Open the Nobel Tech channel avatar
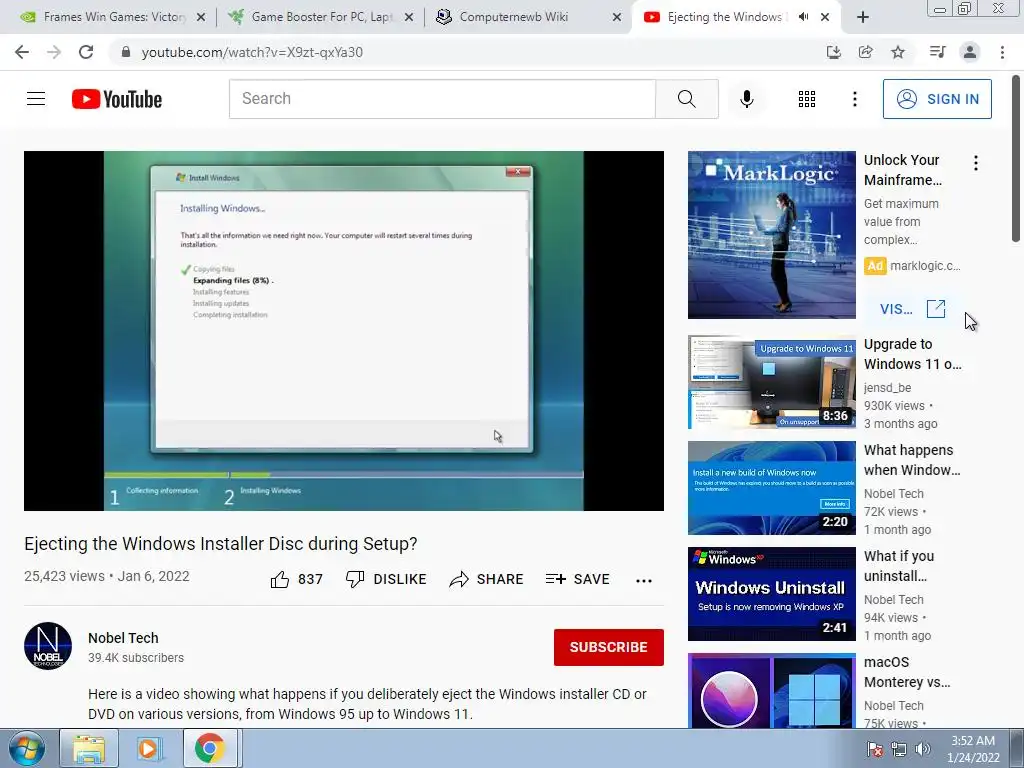Viewport: 1024px width, 768px height. click(x=48, y=646)
